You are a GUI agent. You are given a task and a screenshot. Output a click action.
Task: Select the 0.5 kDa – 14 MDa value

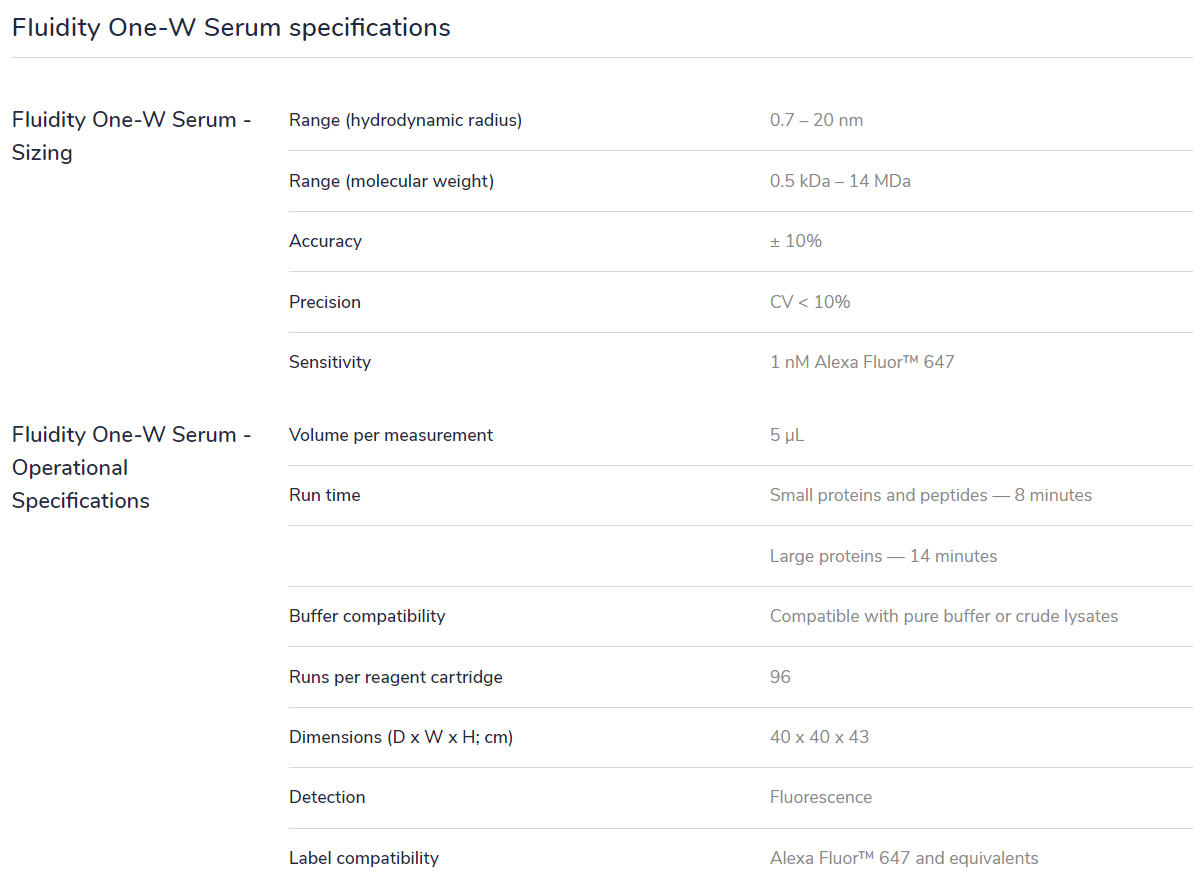coord(840,181)
